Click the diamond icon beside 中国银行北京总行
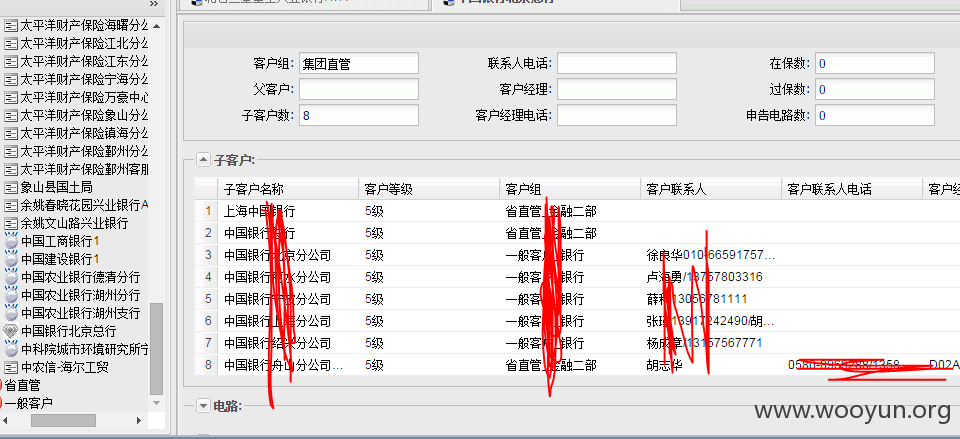This screenshot has width=960, height=439. tap(11, 331)
